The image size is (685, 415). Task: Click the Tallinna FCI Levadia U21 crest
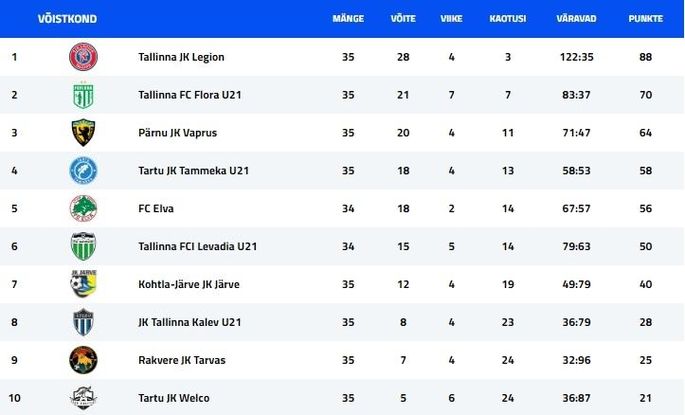tap(83, 246)
